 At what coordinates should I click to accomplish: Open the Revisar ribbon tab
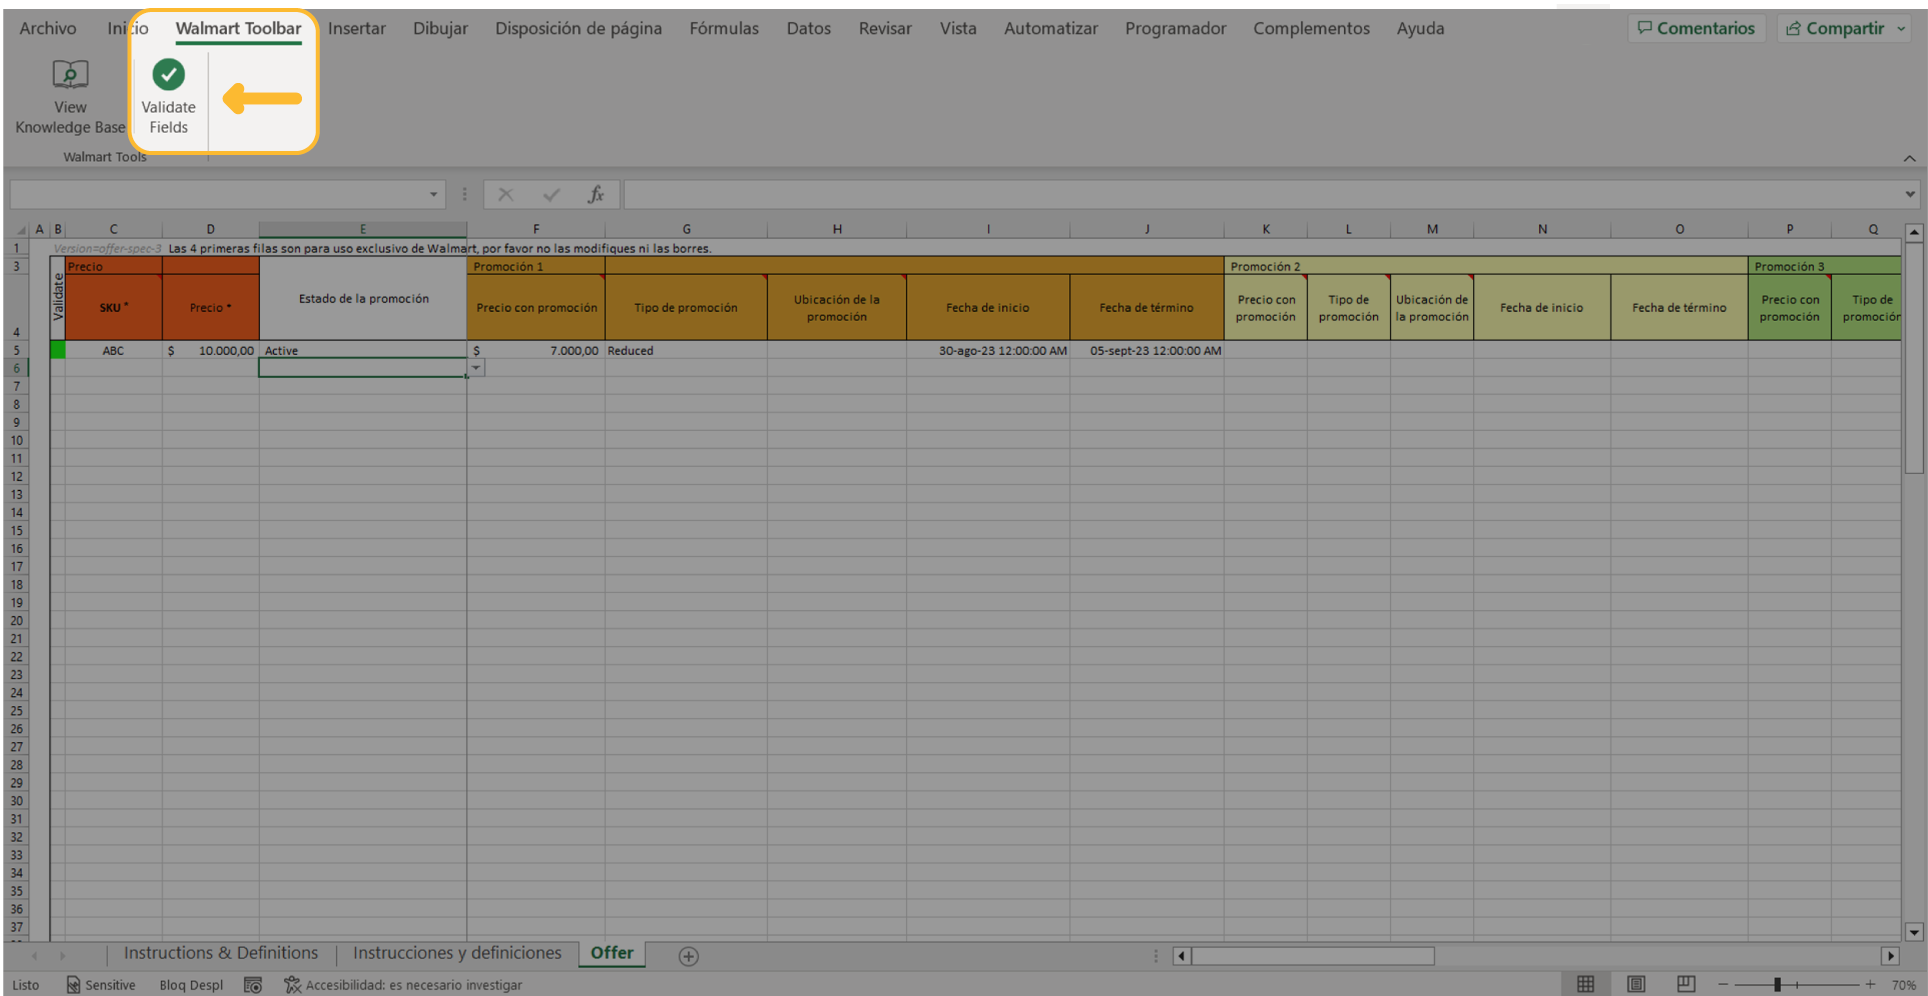(885, 29)
